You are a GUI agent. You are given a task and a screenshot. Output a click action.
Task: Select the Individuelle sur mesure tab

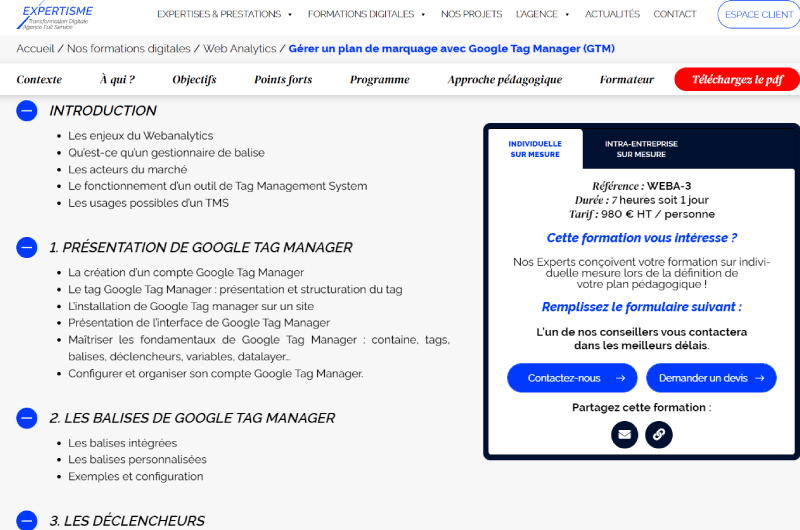[535, 149]
